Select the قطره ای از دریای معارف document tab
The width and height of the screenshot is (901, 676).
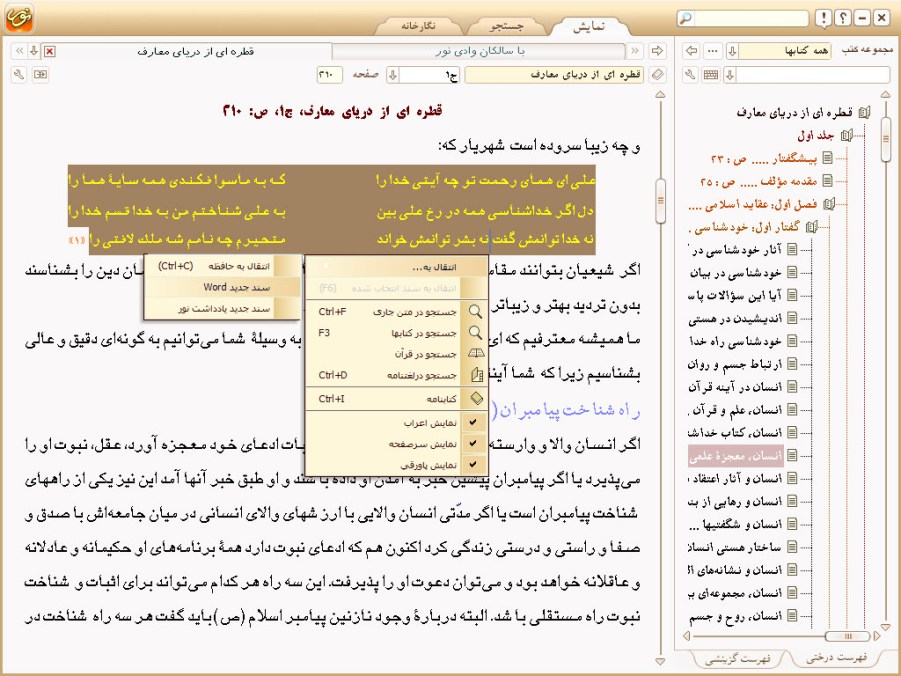point(195,51)
